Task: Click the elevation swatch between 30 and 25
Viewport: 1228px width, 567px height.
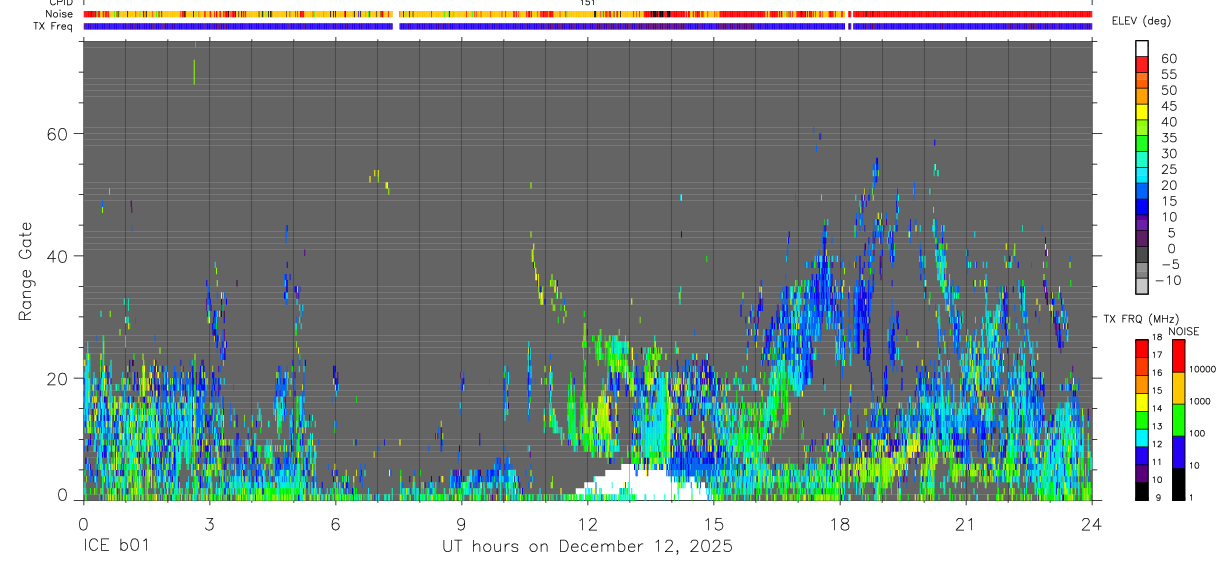Action: [1142, 160]
